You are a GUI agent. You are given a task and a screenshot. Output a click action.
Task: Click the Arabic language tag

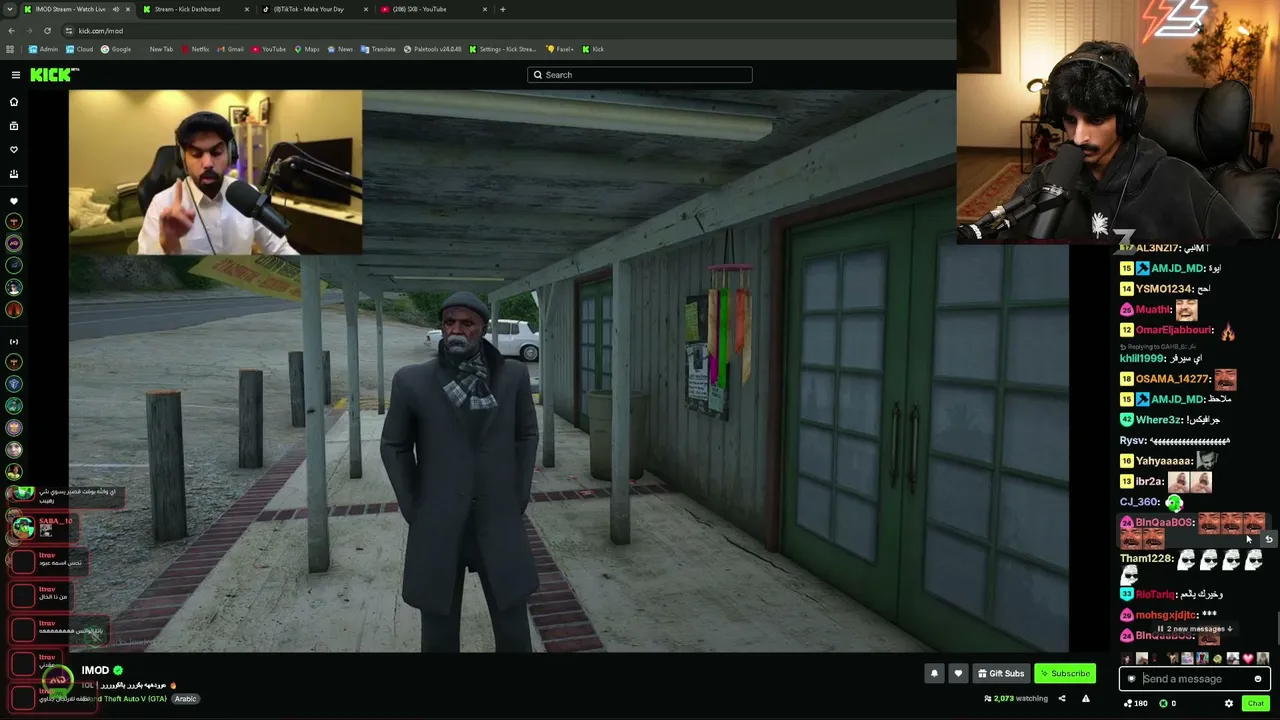pyautogui.click(x=186, y=699)
